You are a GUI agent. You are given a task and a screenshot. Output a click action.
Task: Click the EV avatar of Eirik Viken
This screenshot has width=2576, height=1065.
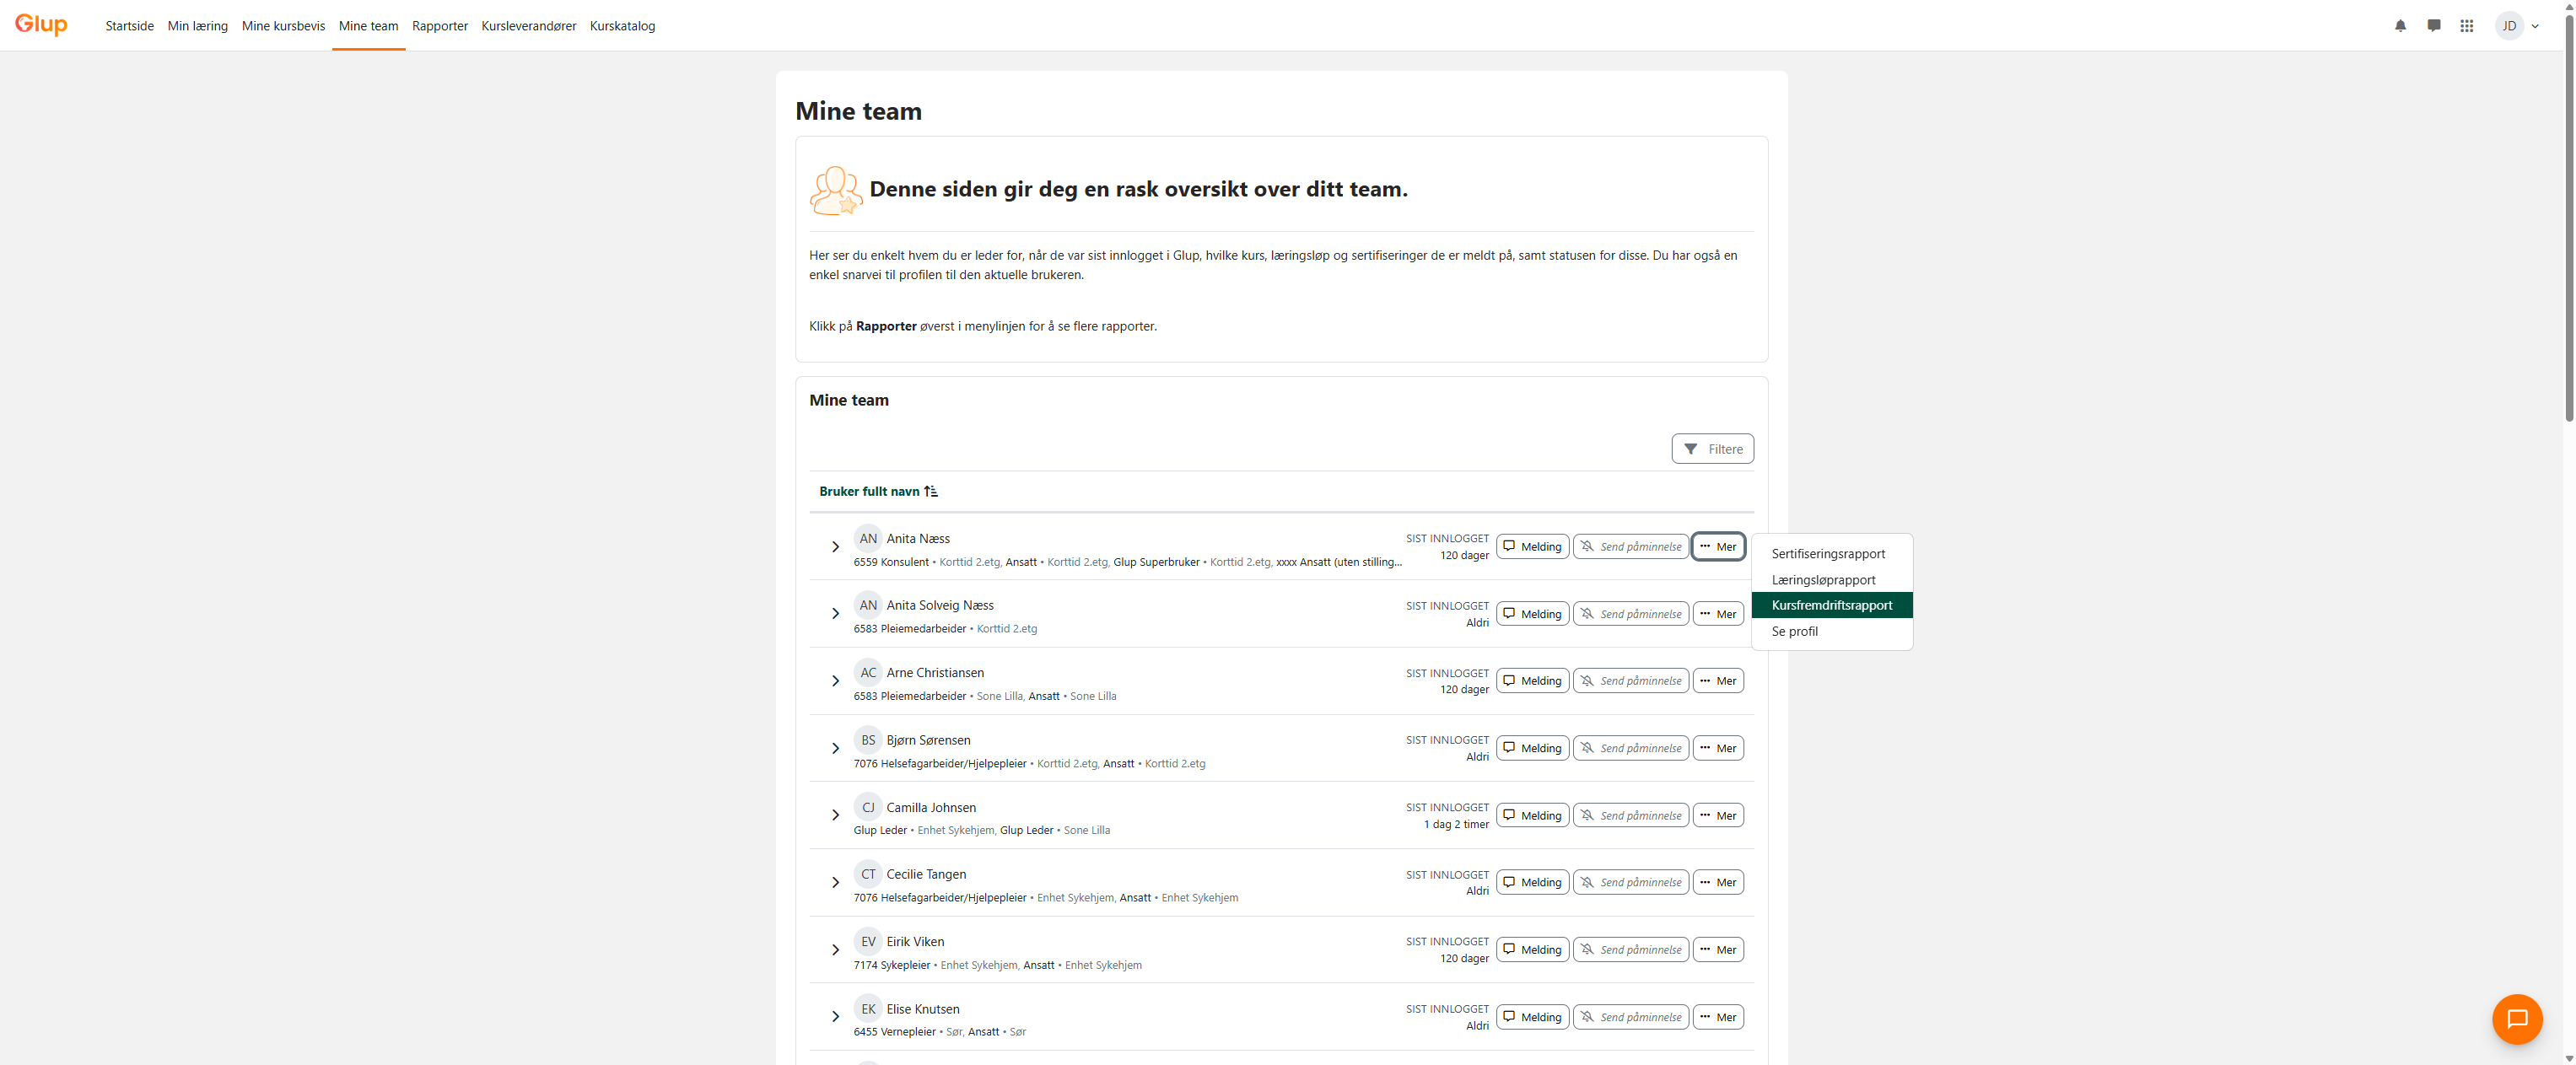coord(867,941)
